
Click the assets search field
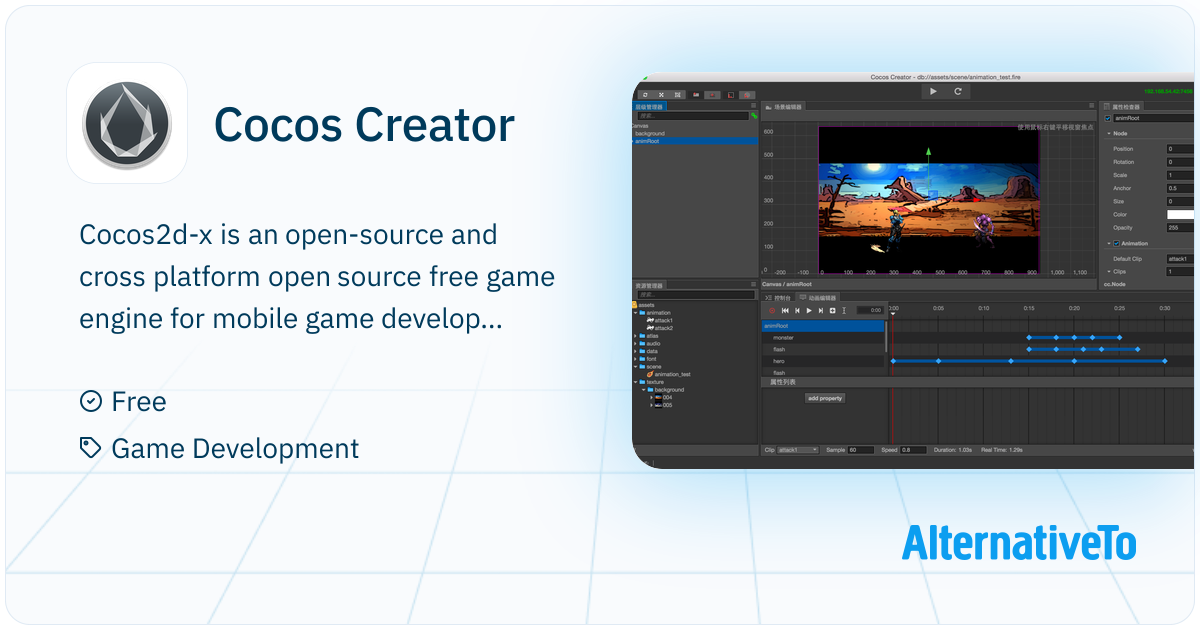696,295
